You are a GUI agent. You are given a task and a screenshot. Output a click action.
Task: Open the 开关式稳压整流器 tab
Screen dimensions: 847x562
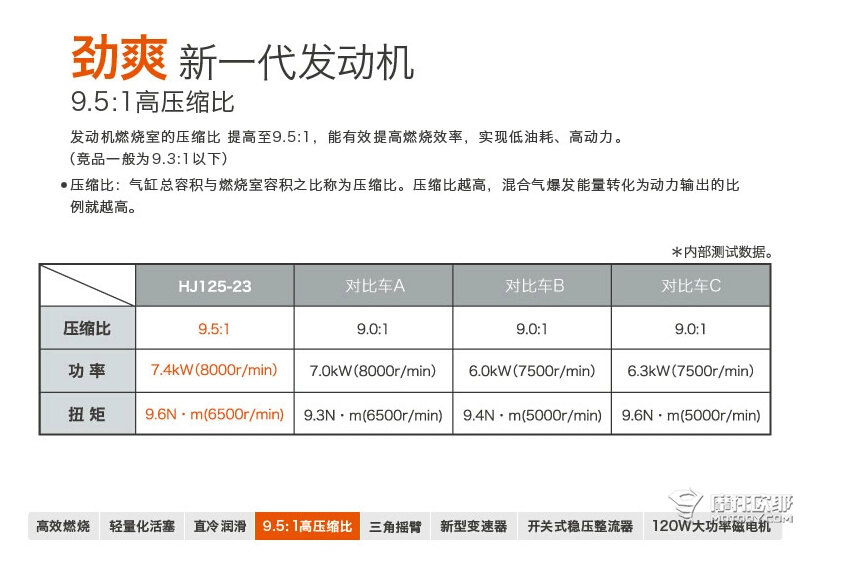point(580,526)
